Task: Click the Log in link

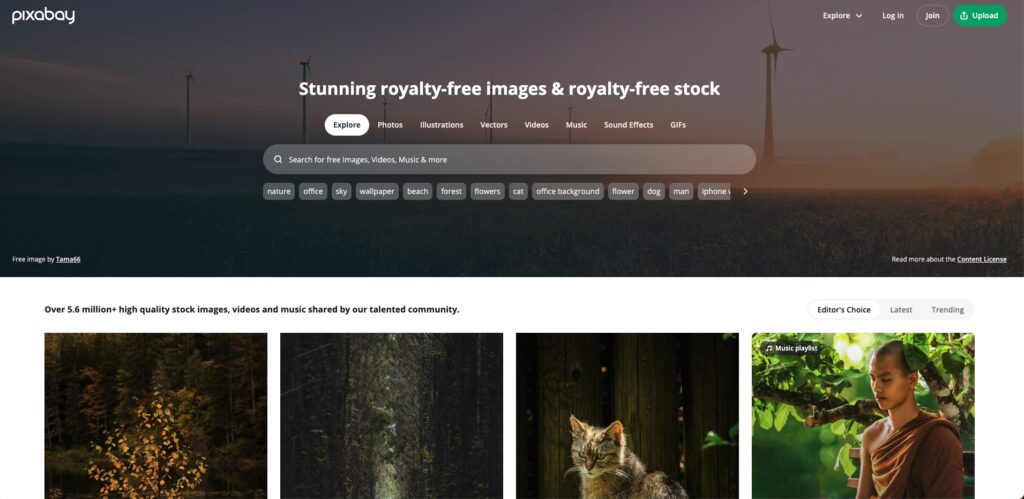Action: 893,16
